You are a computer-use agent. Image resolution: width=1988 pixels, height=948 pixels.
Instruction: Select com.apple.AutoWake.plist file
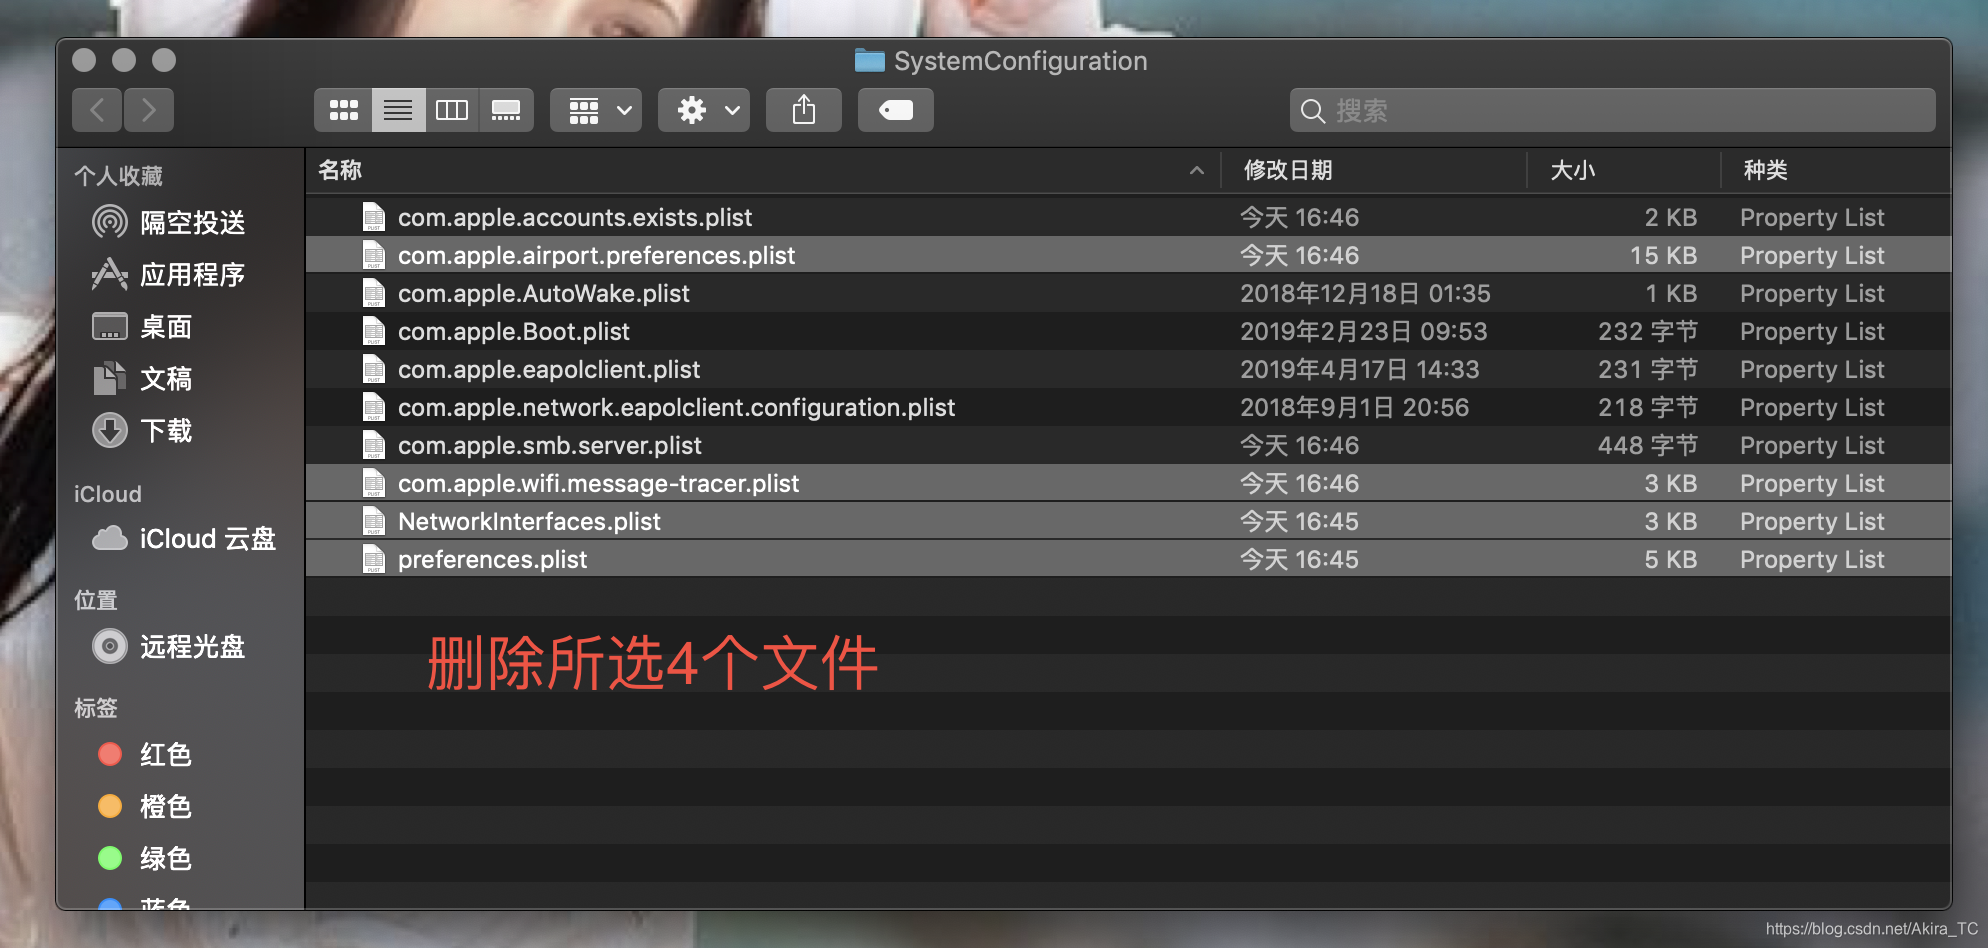(1128, 293)
